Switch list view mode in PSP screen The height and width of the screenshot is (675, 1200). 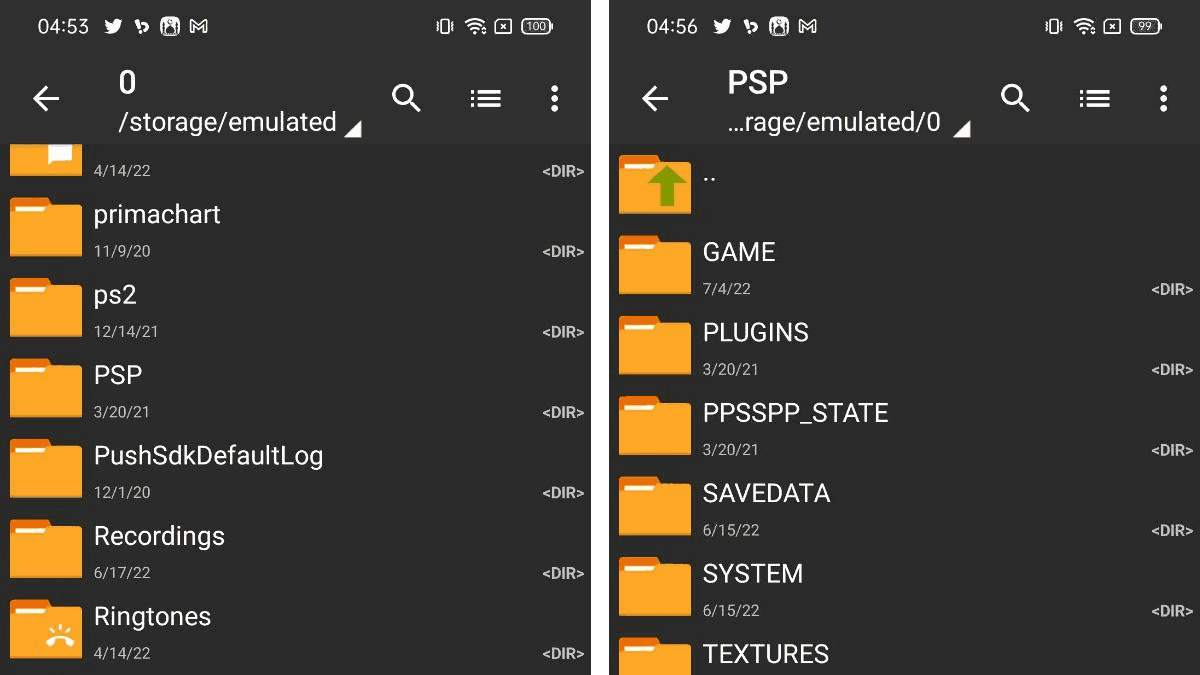pos(1094,98)
